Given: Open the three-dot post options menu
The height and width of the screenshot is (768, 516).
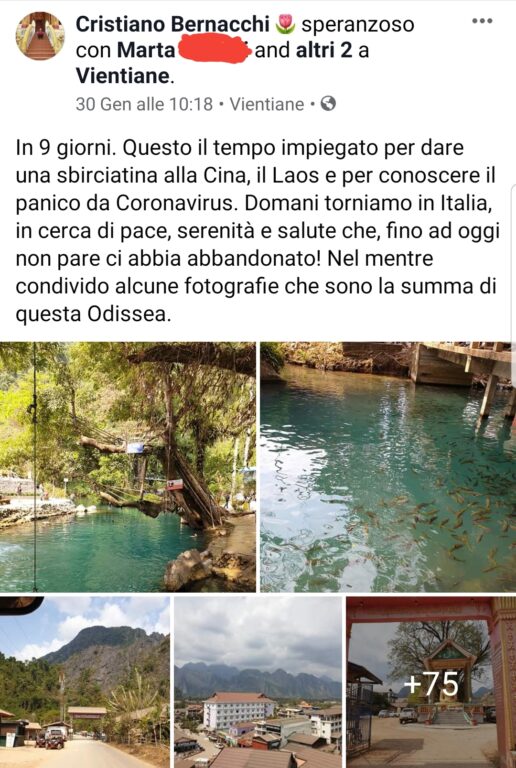Looking at the screenshot, I should click(x=482, y=21).
